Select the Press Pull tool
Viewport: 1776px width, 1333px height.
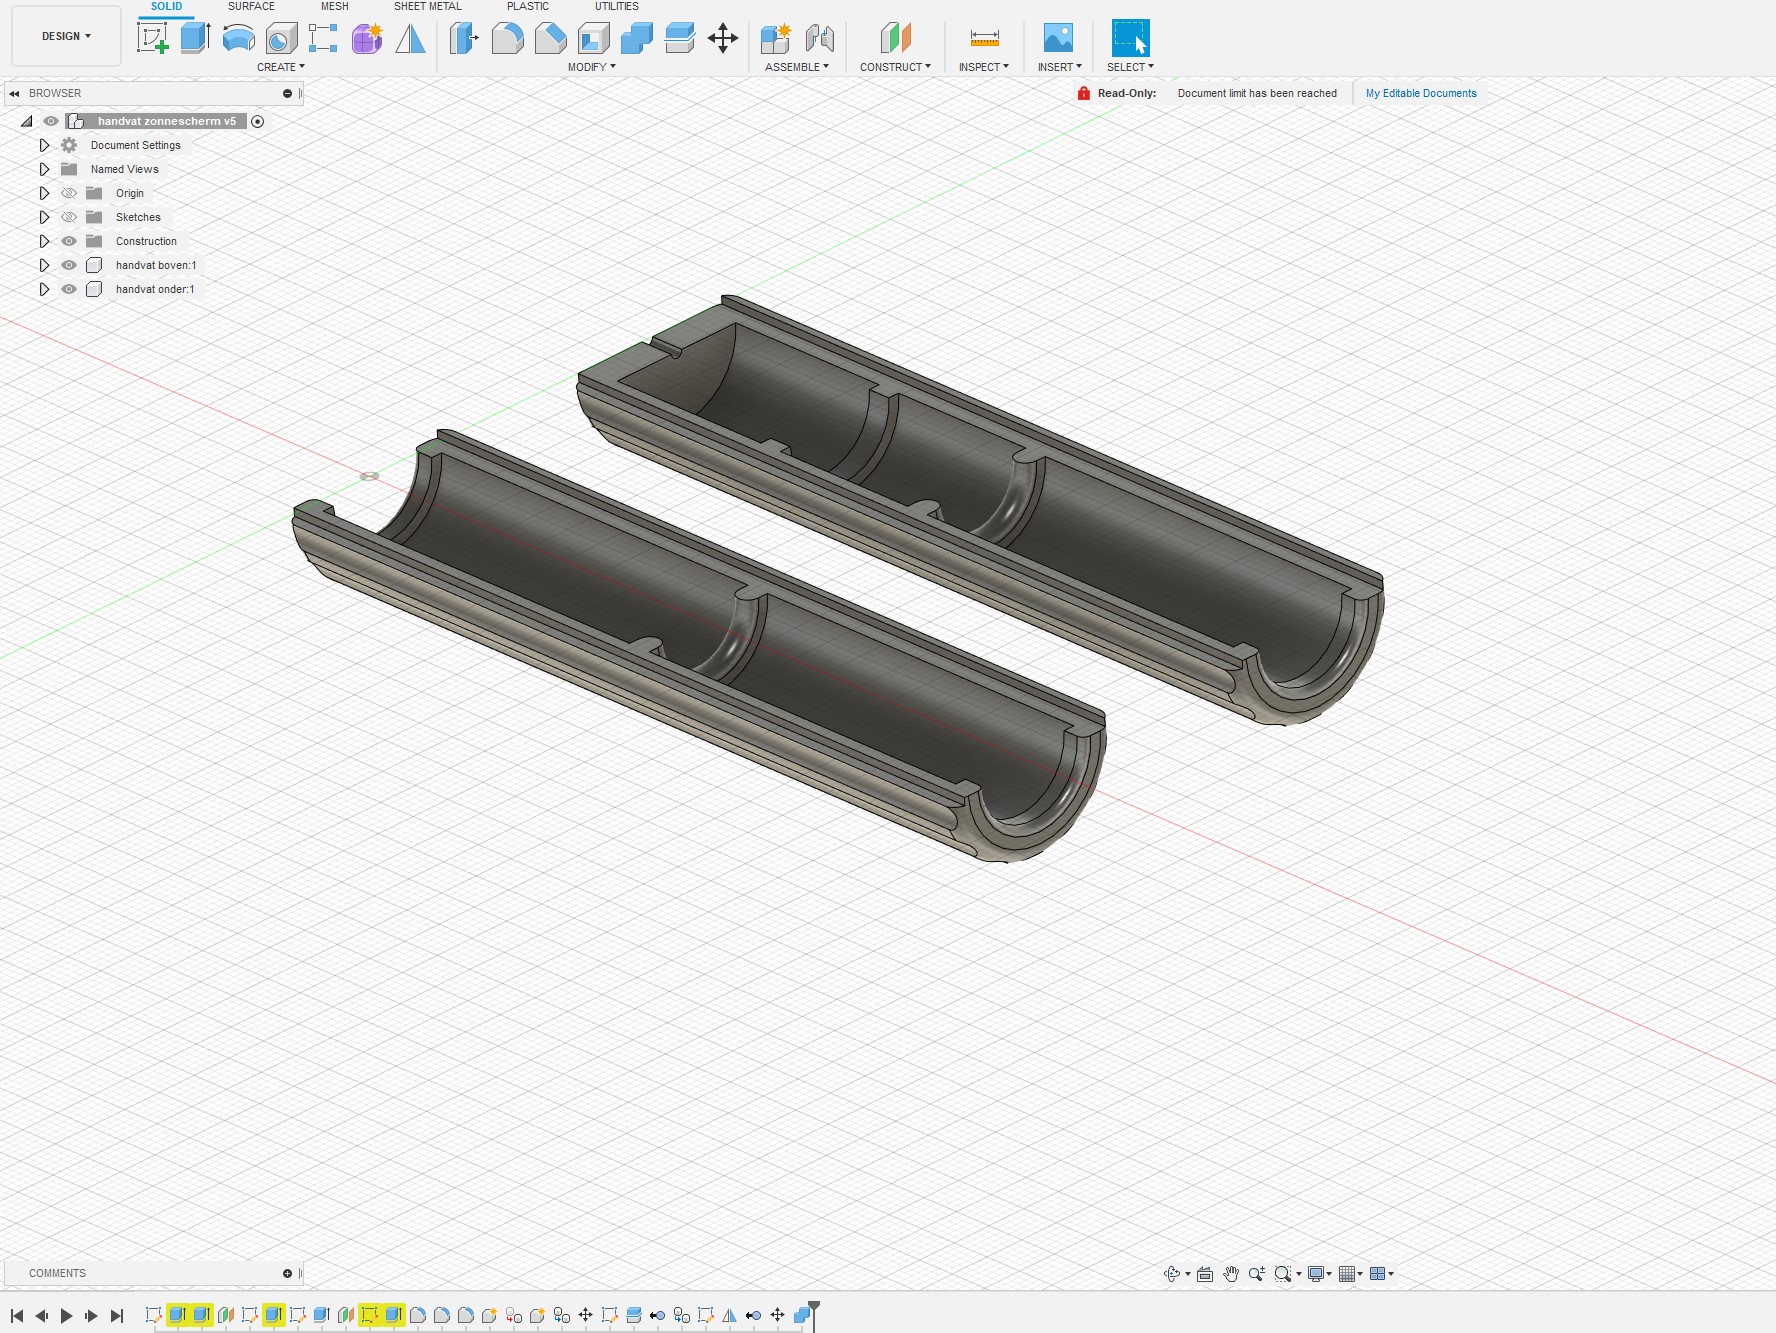tap(464, 39)
